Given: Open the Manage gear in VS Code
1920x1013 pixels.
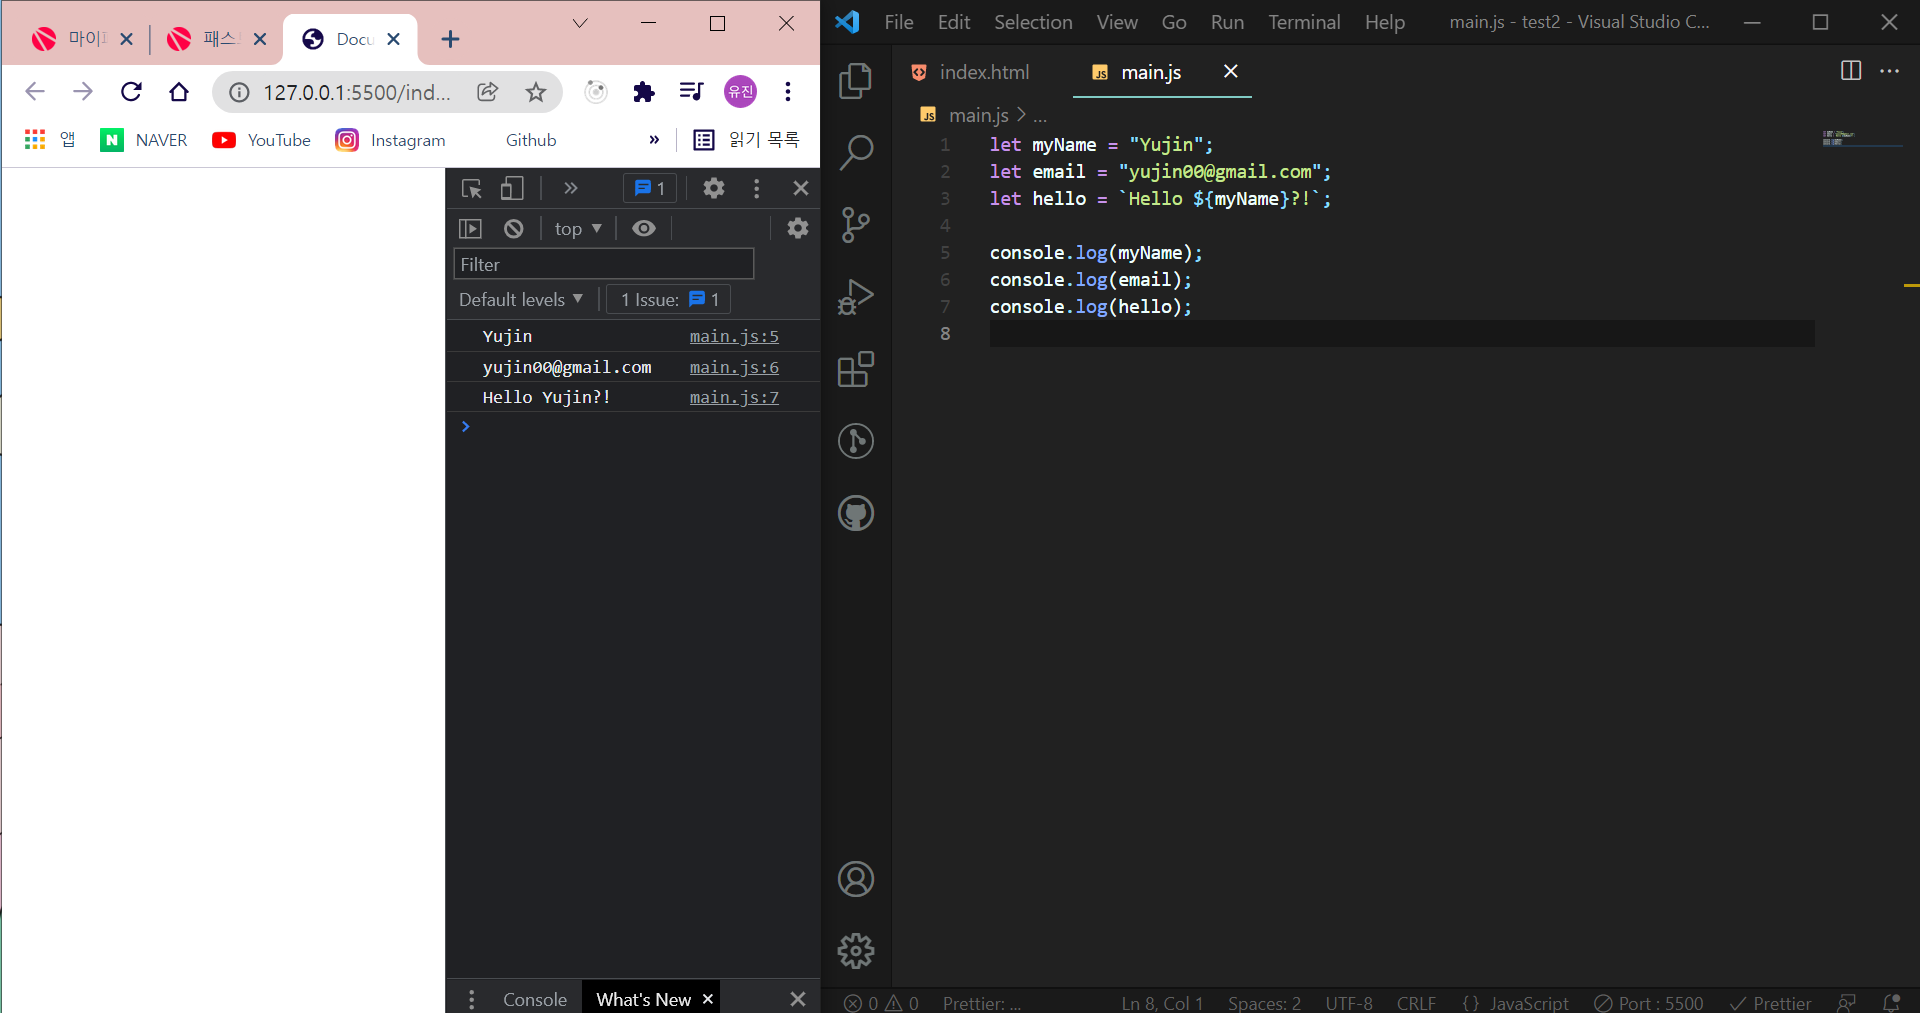Looking at the screenshot, I should tap(855, 951).
